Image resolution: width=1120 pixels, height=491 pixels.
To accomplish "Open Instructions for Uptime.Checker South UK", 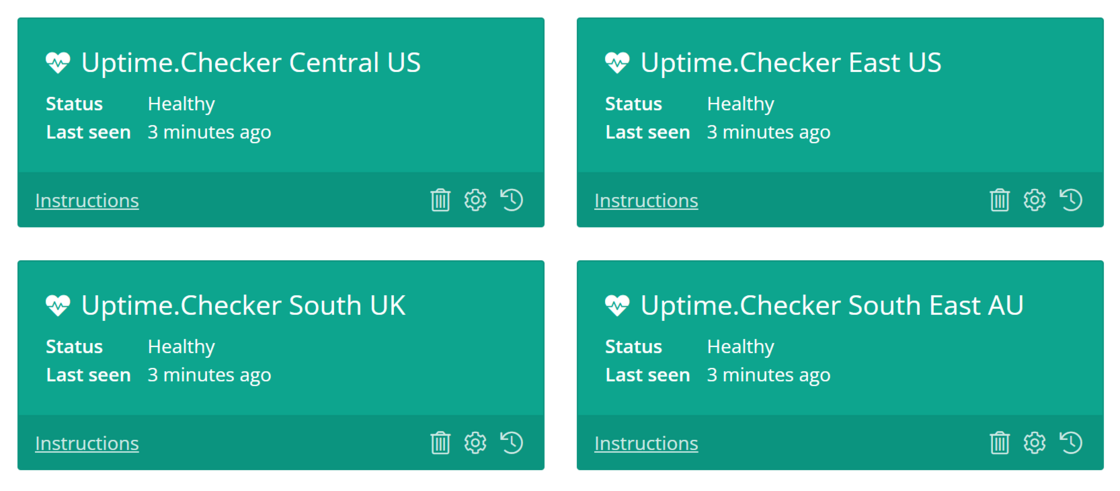I will [87, 444].
